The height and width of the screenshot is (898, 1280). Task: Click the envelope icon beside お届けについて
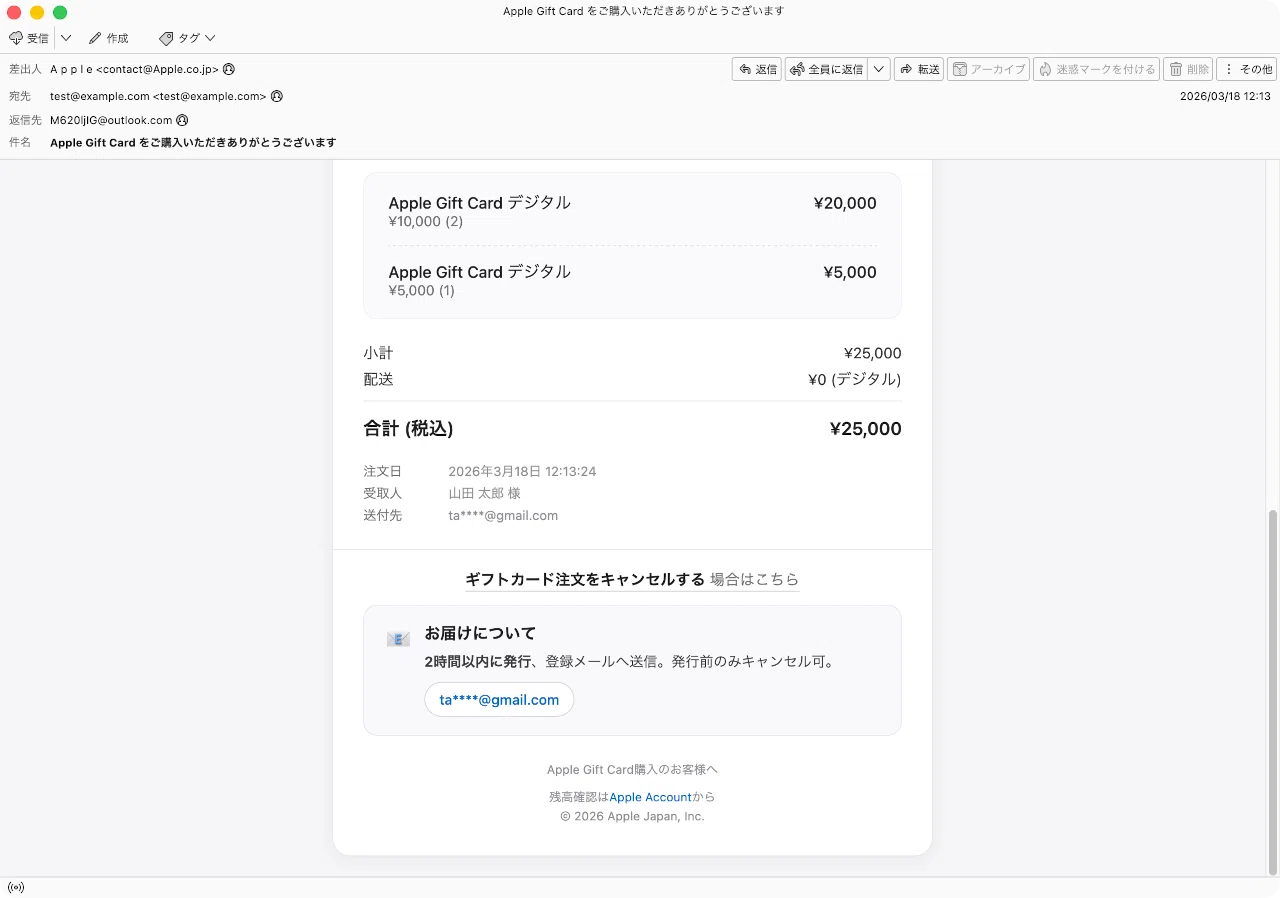click(398, 639)
